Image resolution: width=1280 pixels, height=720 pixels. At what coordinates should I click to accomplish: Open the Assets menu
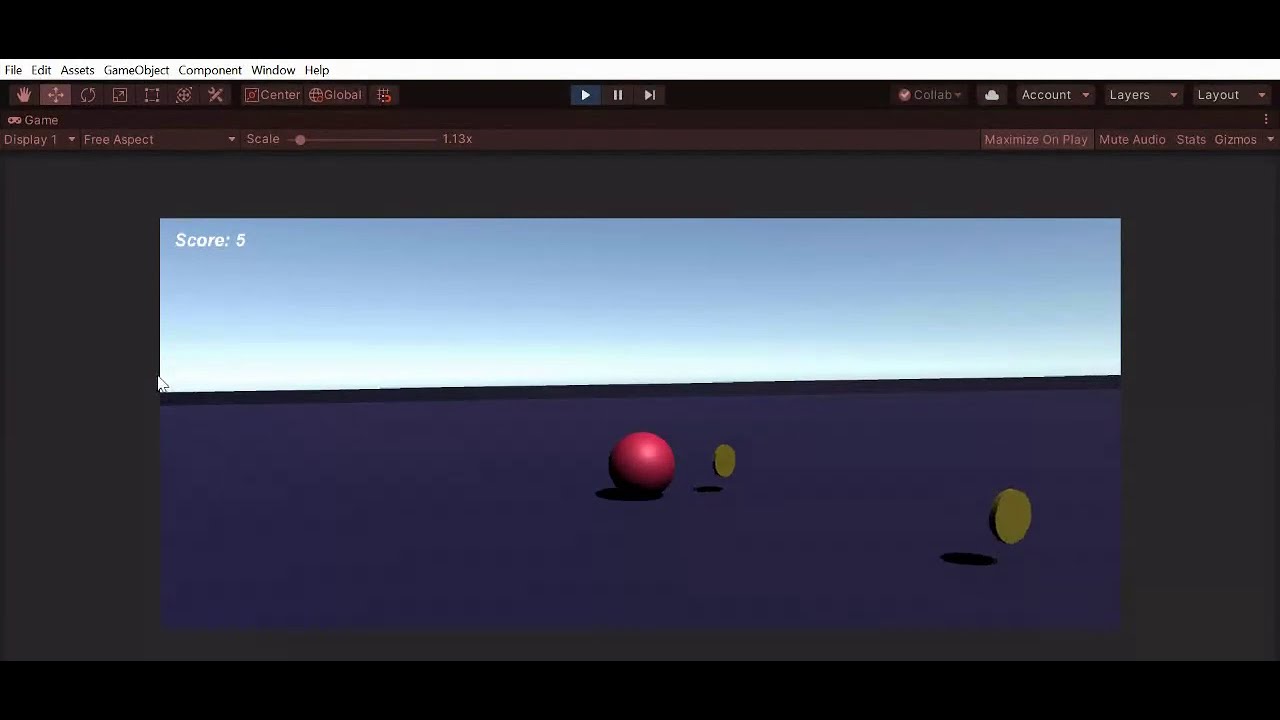coord(77,70)
